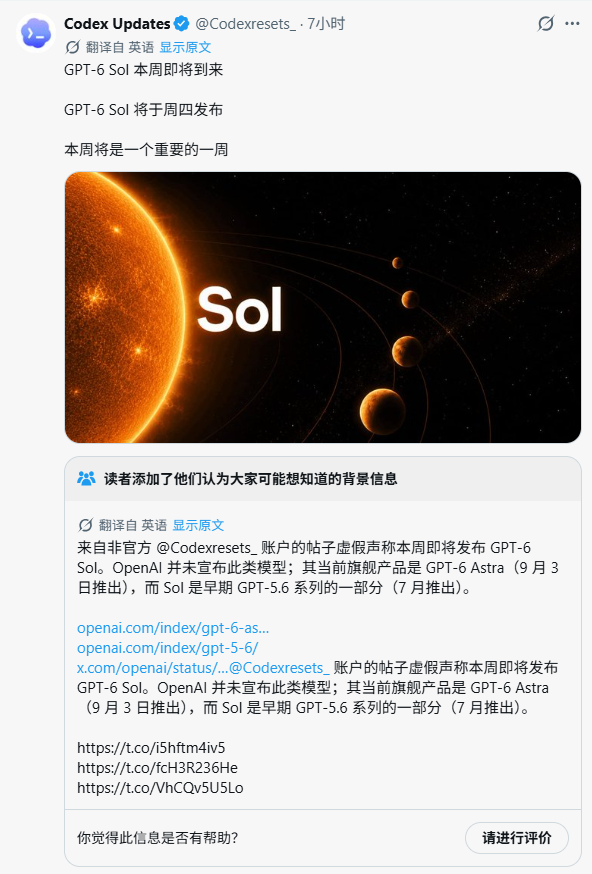592x874 pixels.
Task: Show original text of the tweet
Action: click(185, 47)
